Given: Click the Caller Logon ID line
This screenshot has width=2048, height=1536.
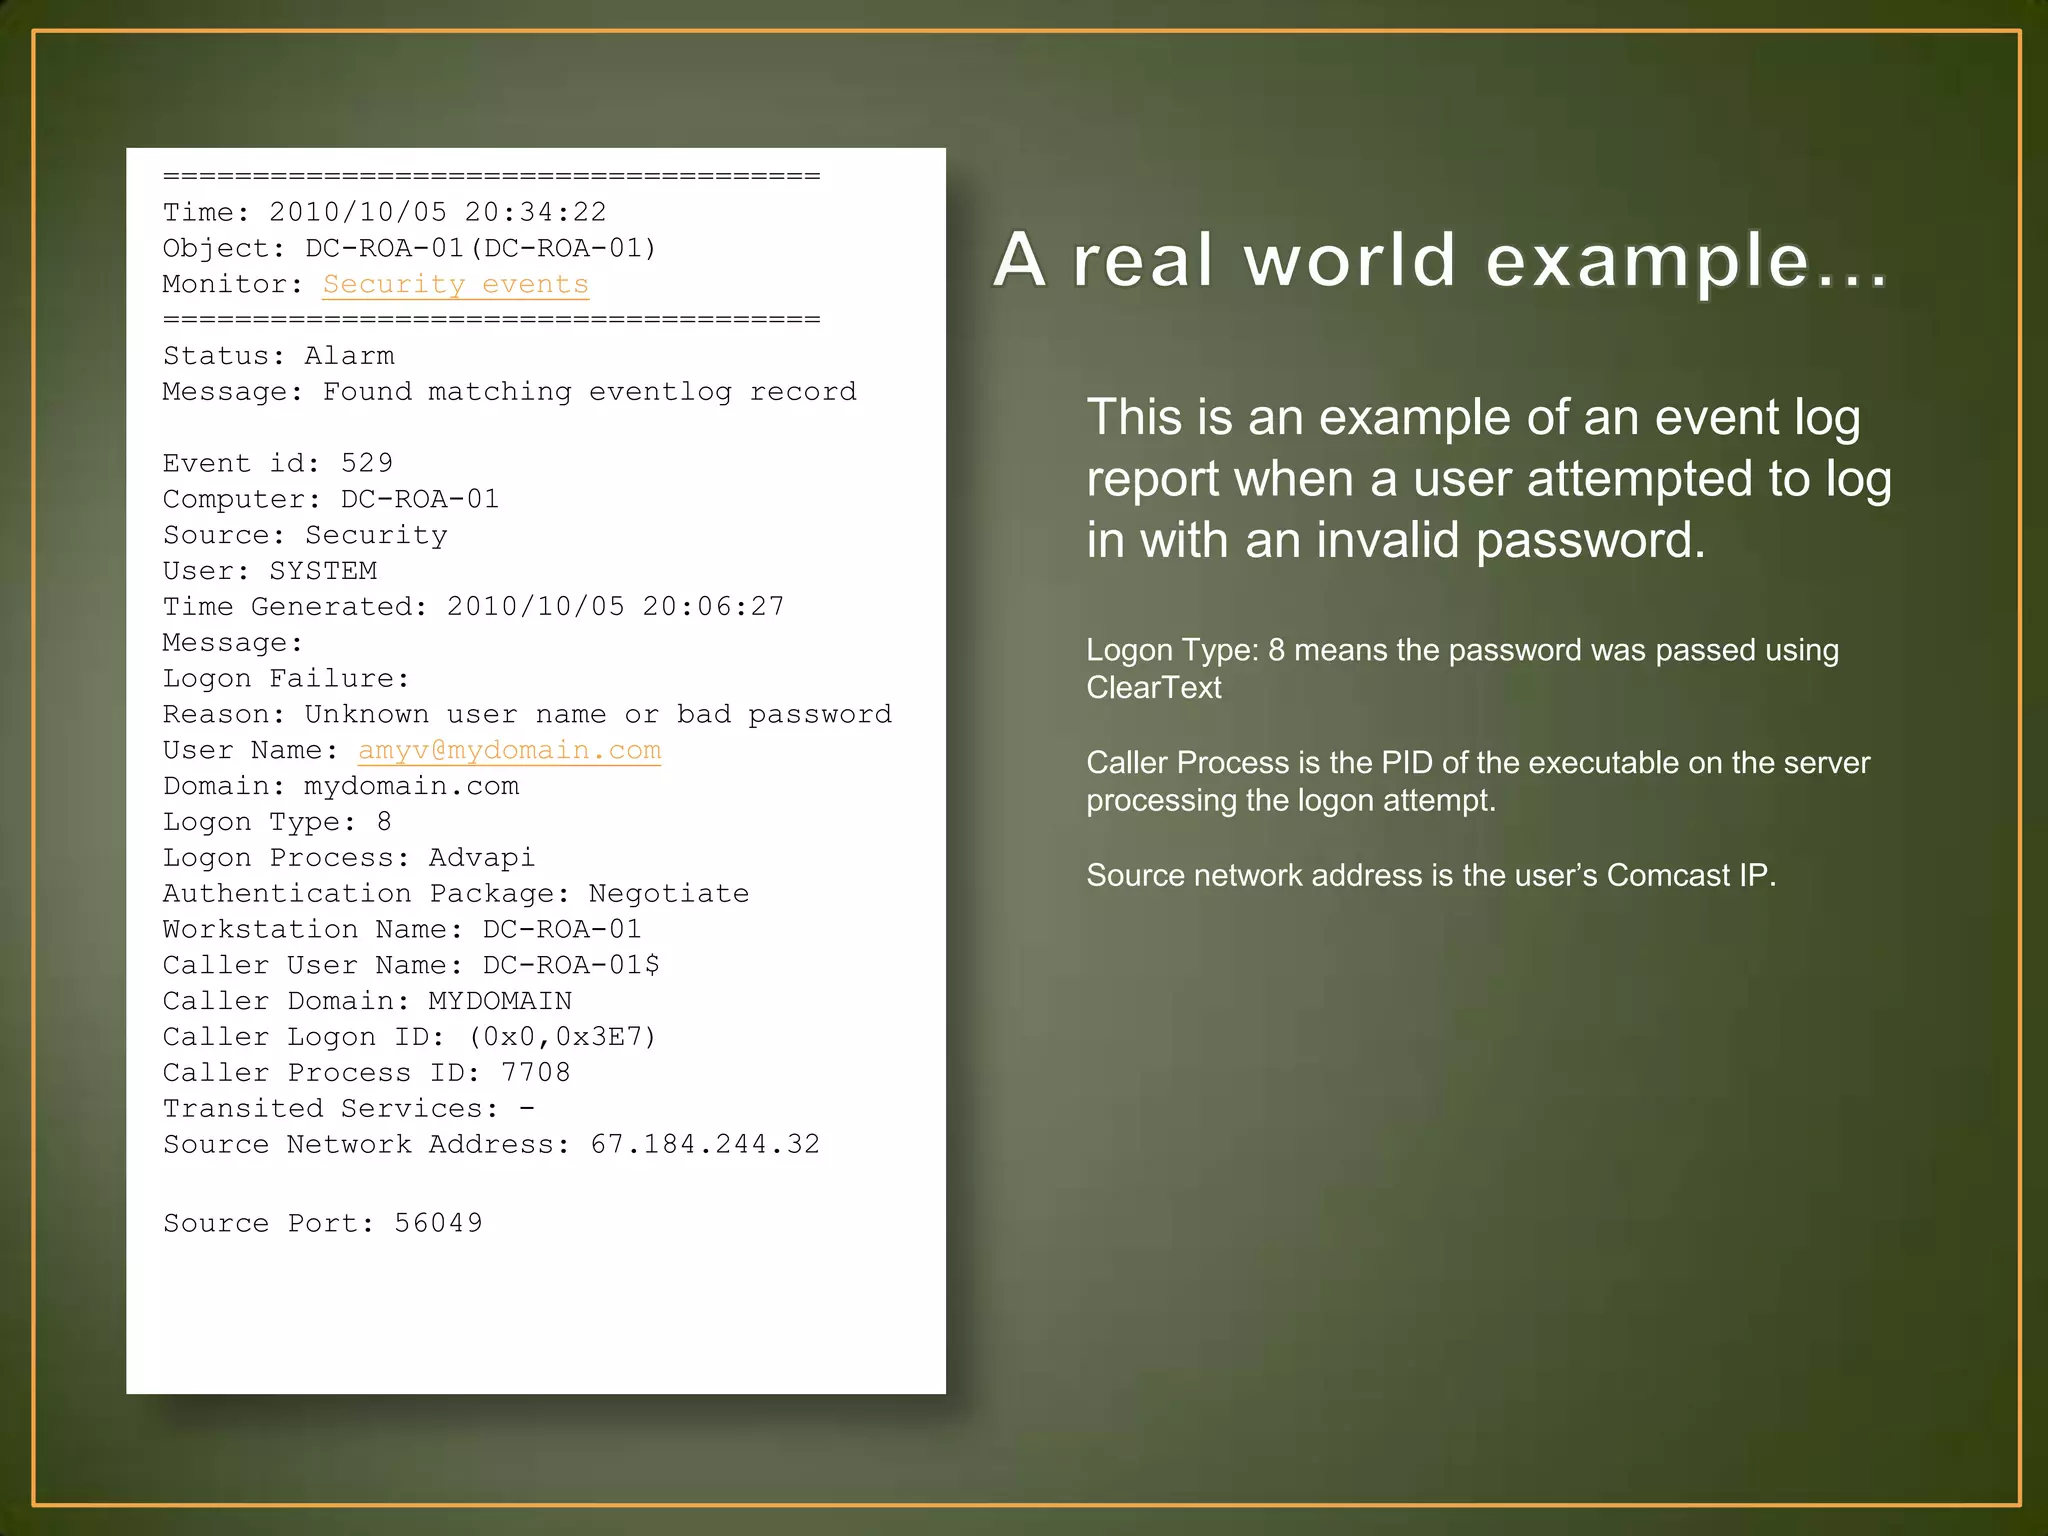Looking at the screenshot, I should coord(409,1037).
